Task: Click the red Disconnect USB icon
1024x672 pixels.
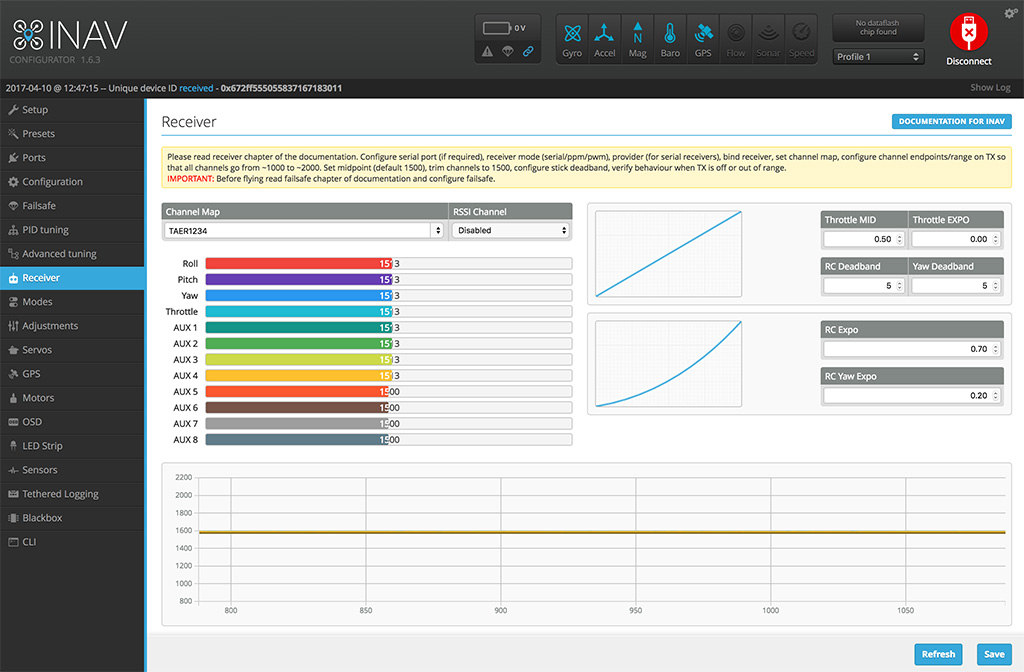Action: coord(969,34)
